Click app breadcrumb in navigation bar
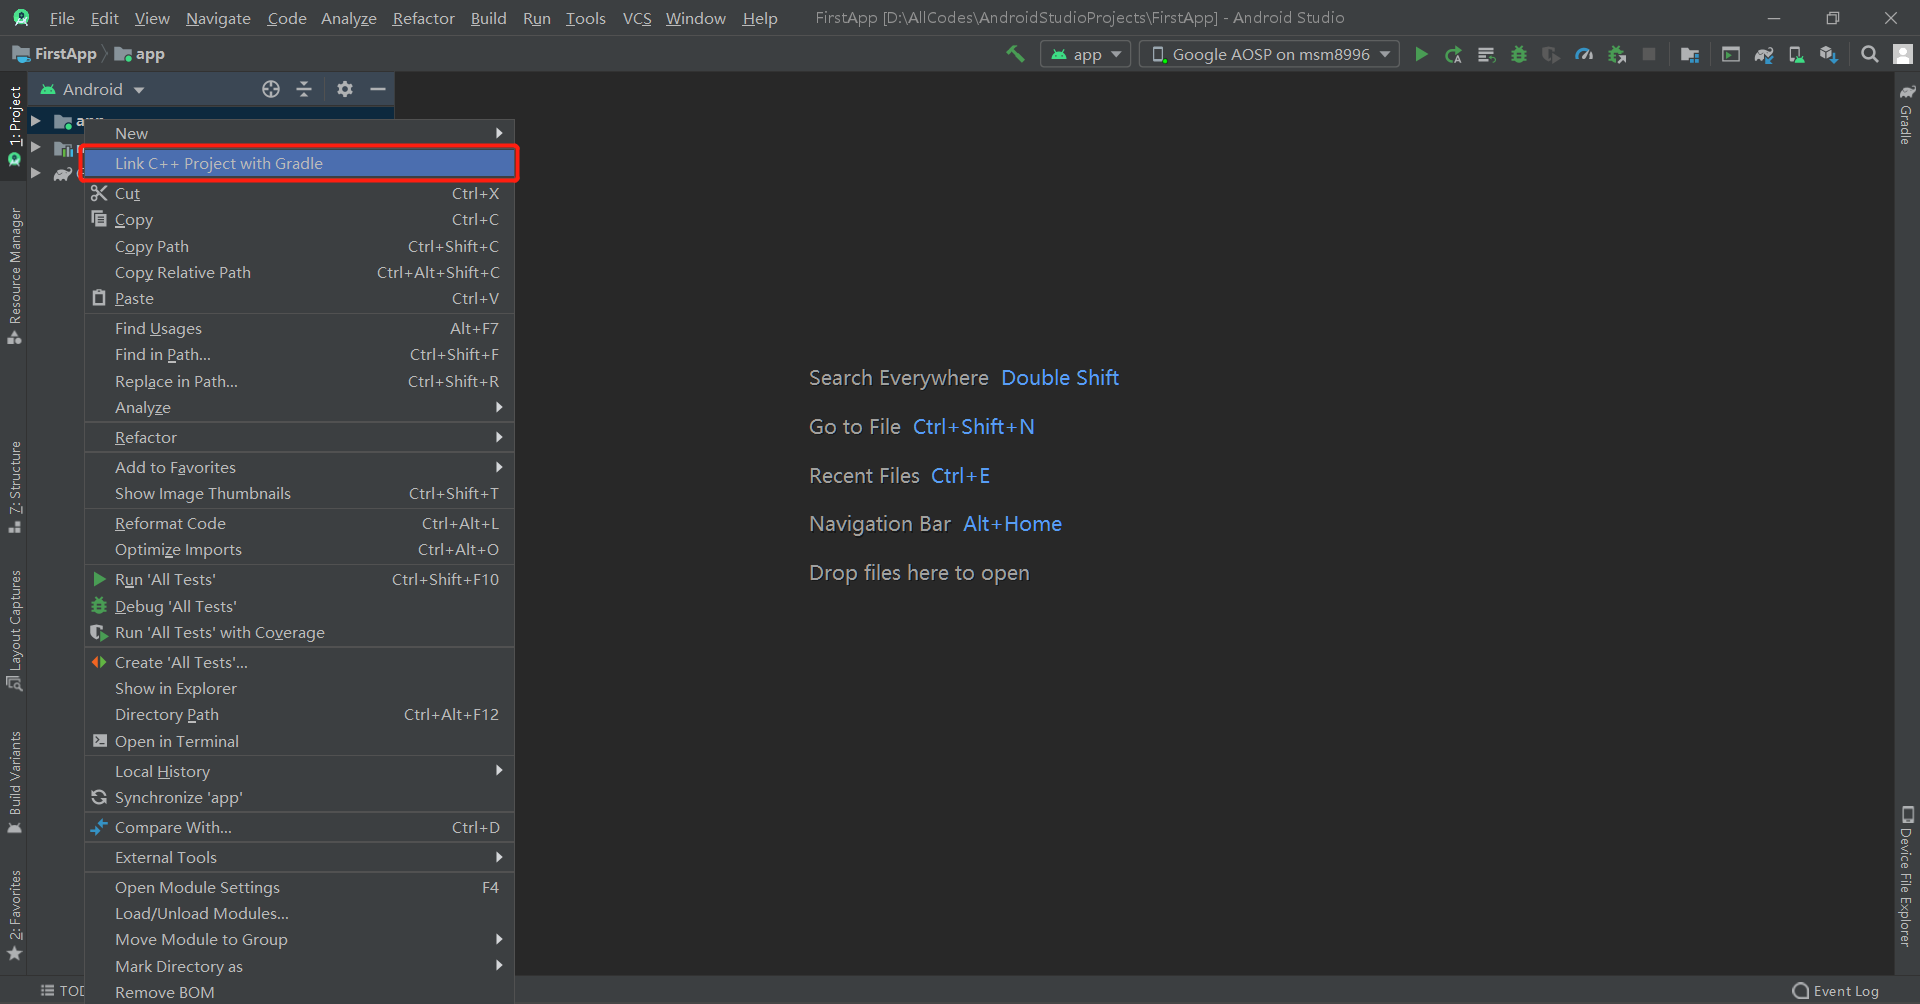Image resolution: width=1920 pixels, height=1004 pixels. point(140,54)
